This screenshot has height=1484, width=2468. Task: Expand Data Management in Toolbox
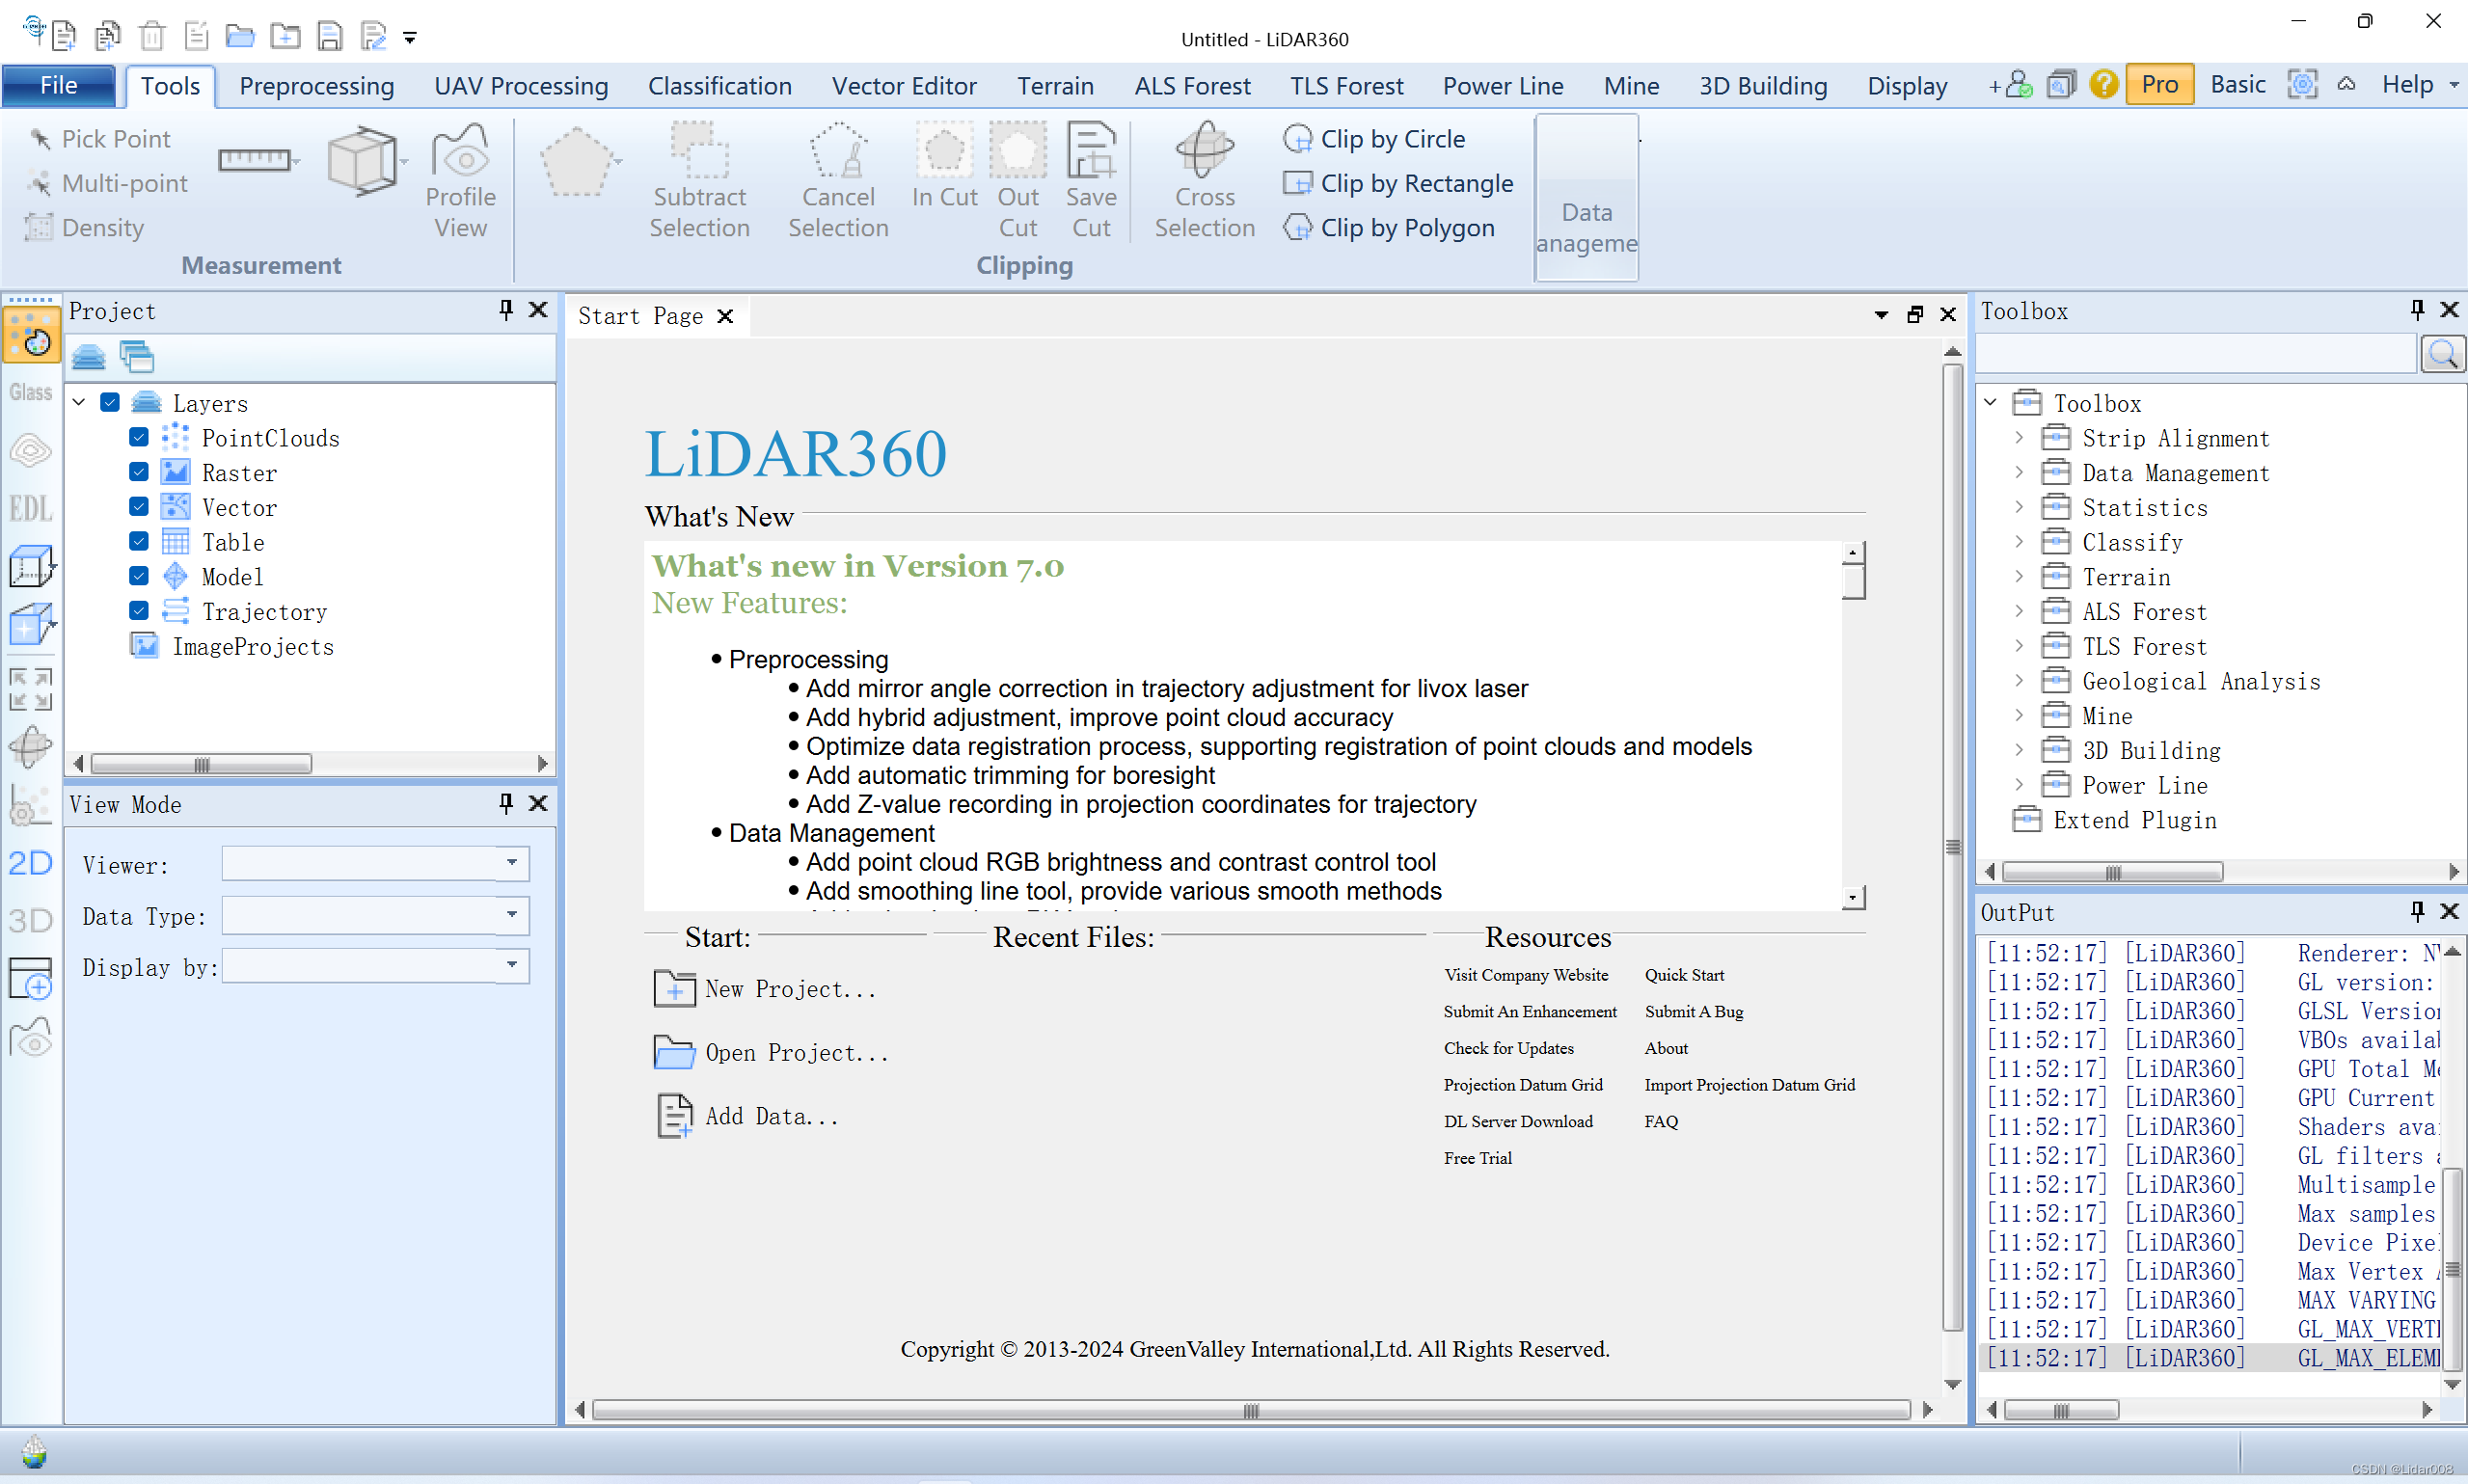(2018, 472)
